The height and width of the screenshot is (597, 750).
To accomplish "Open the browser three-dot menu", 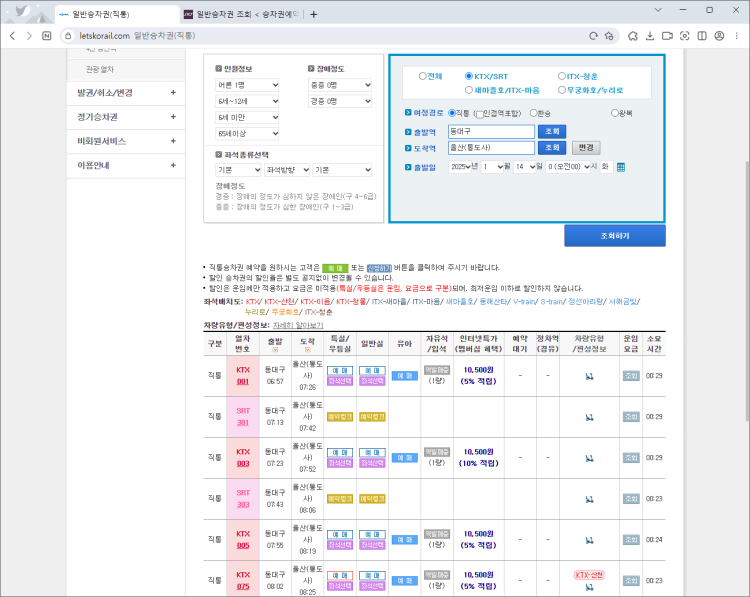I will pos(737,36).
